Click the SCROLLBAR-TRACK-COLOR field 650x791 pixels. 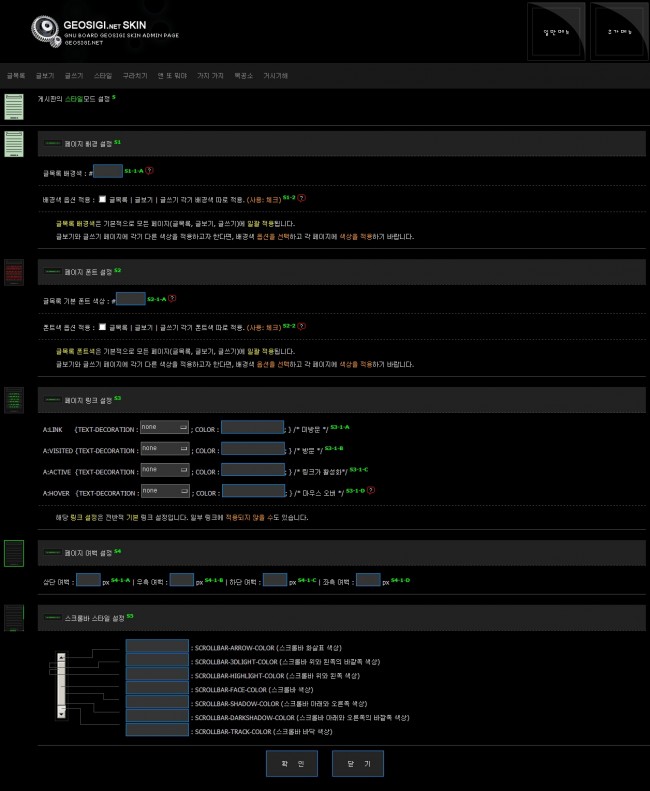click(157, 729)
